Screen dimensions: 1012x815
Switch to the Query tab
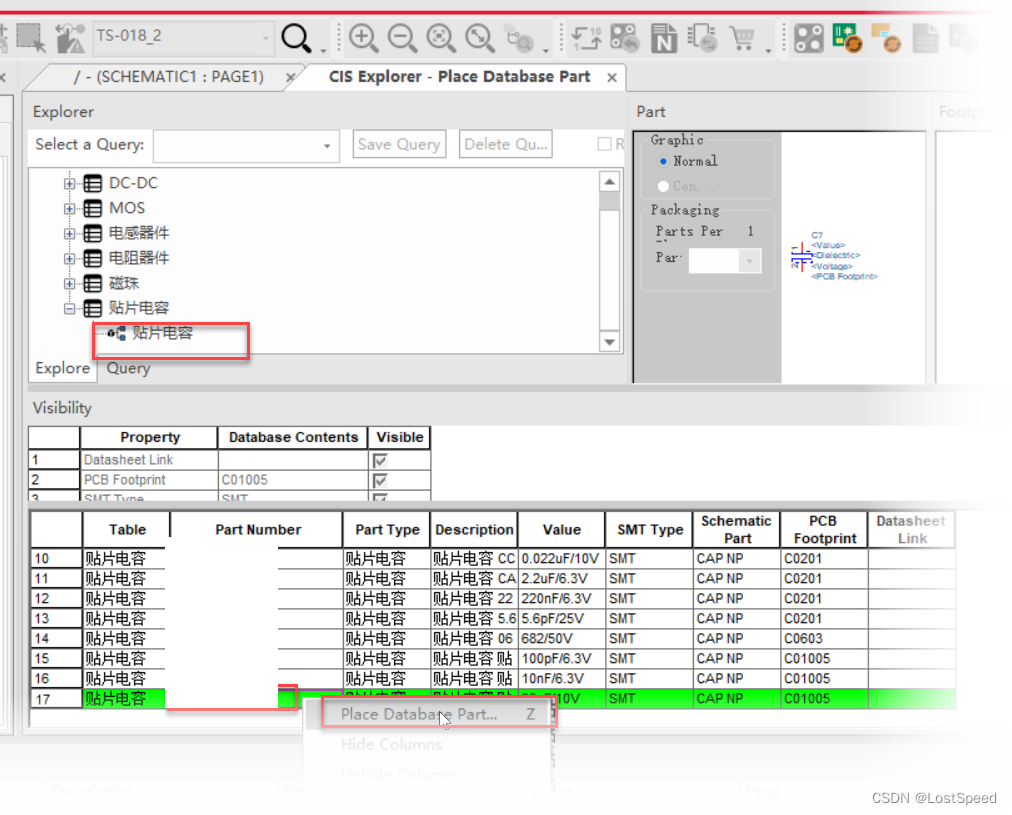pyautogui.click(x=127, y=368)
